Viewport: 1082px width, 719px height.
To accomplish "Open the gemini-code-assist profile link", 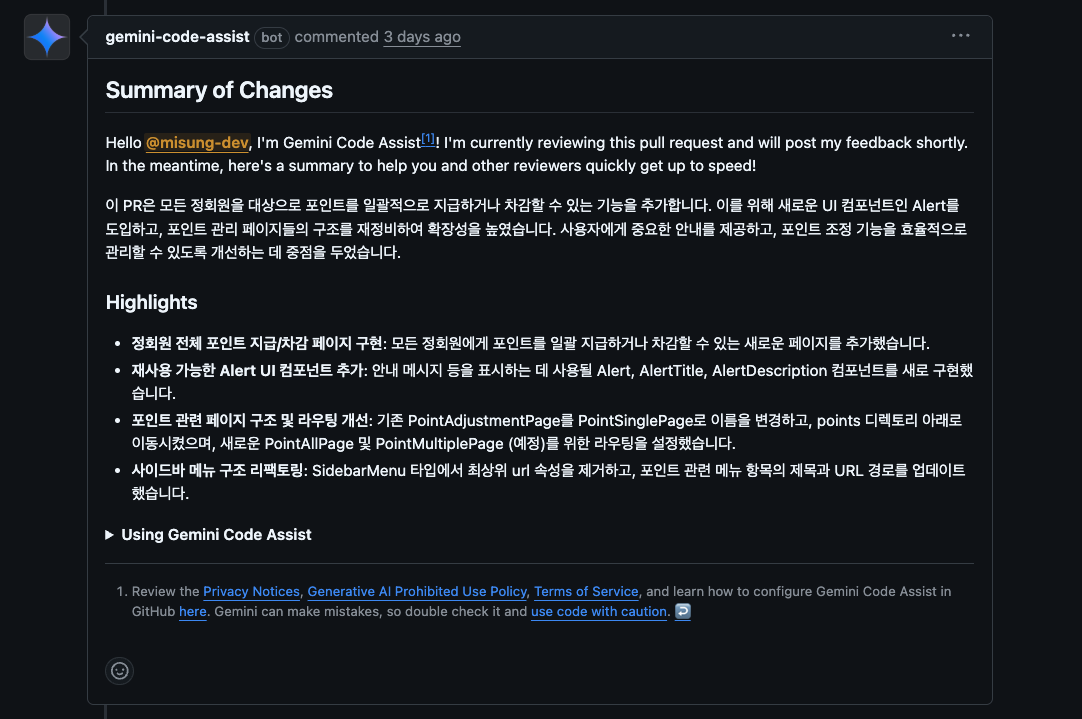I will pos(177,37).
